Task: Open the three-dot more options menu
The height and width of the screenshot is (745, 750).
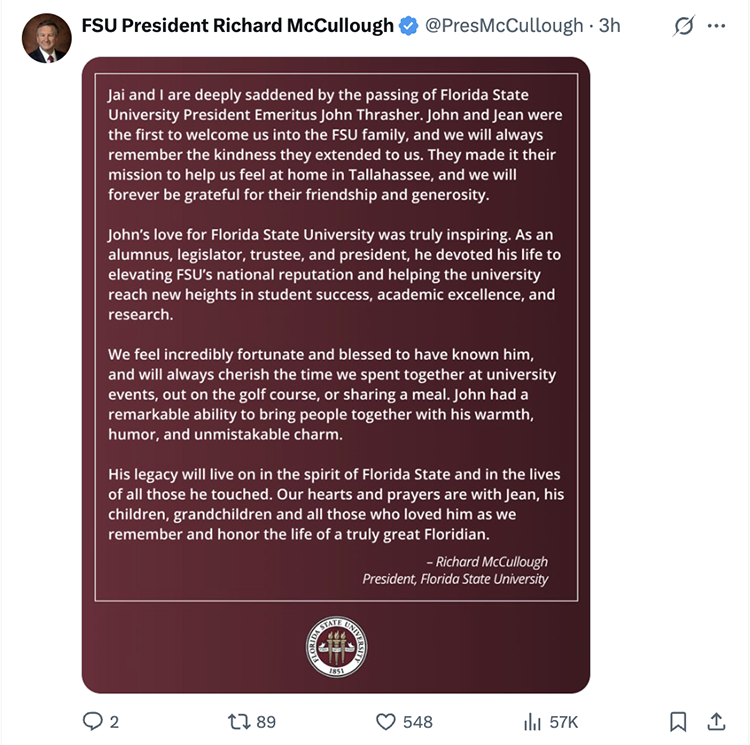Action: click(x=716, y=26)
